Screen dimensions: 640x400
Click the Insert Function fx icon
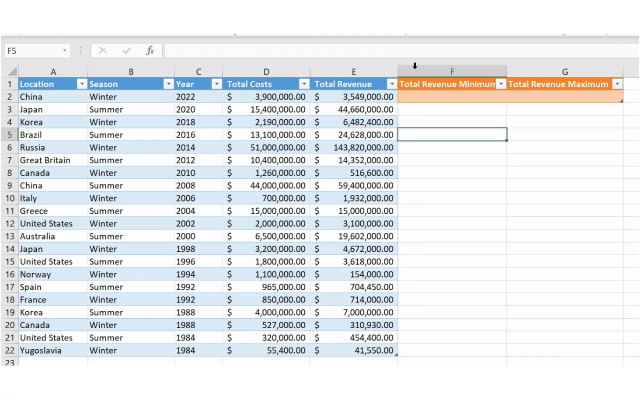pos(150,51)
